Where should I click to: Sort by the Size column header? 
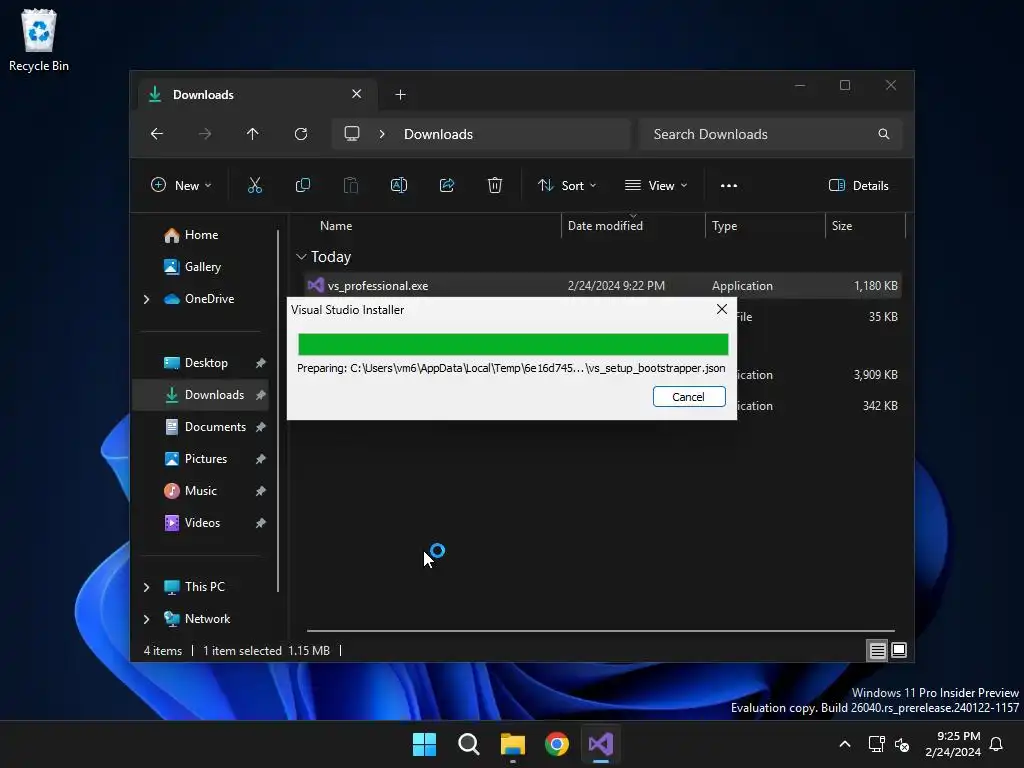click(x=842, y=226)
